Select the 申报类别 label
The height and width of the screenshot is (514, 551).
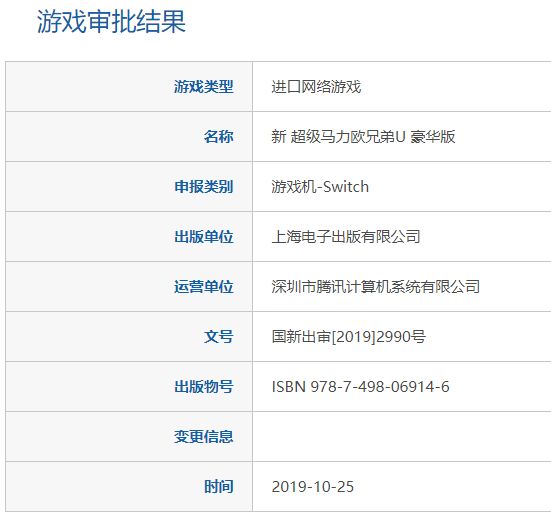pyautogui.click(x=203, y=187)
